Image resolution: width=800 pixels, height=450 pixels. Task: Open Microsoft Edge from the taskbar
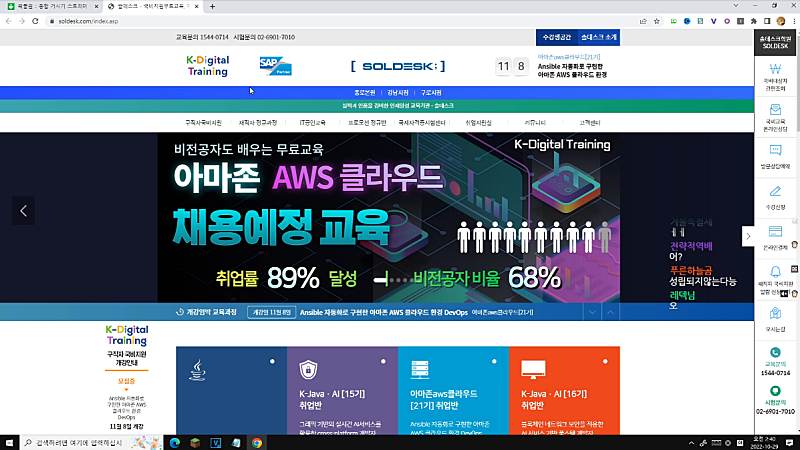point(175,442)
